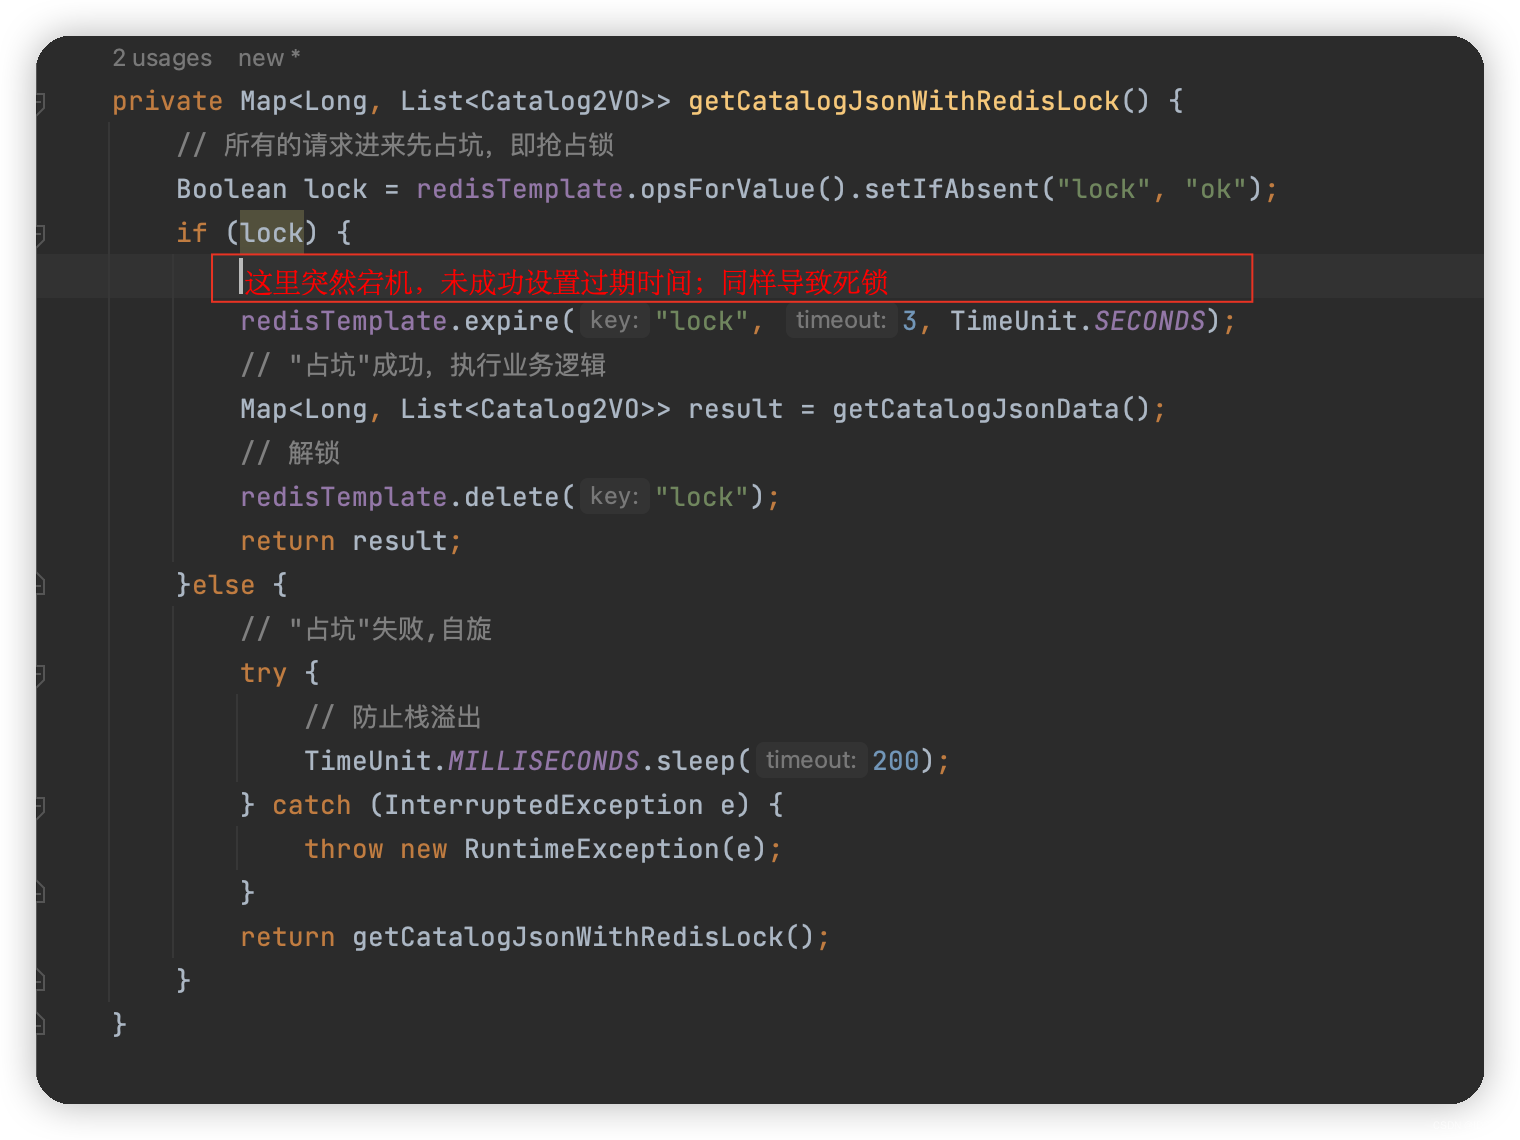Viewport: 1520px width, 1140px height.
Task: Click the new * author inlay hint
Action: (269, 58)
